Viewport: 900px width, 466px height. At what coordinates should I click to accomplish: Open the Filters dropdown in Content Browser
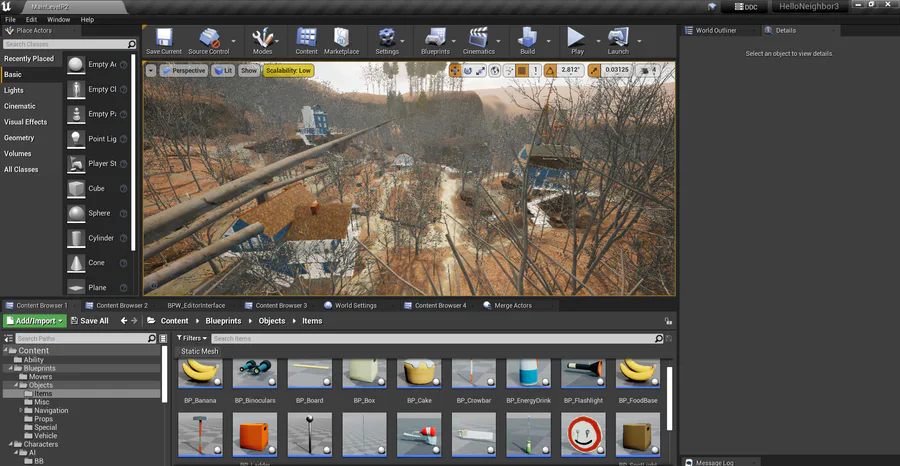[192, 339]
